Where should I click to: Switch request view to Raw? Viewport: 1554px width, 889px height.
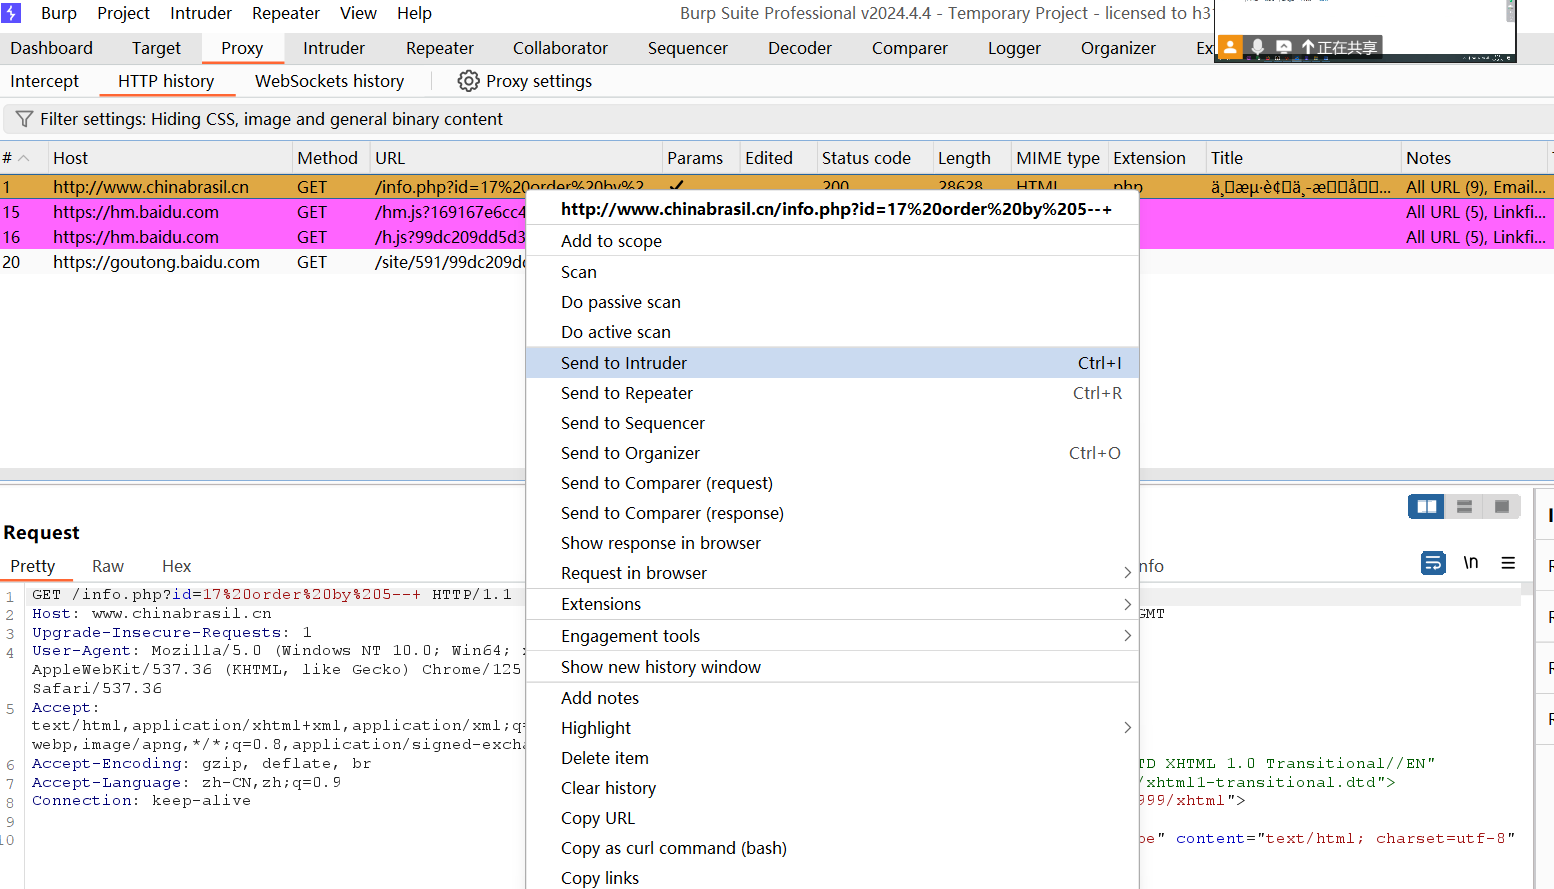108,566
